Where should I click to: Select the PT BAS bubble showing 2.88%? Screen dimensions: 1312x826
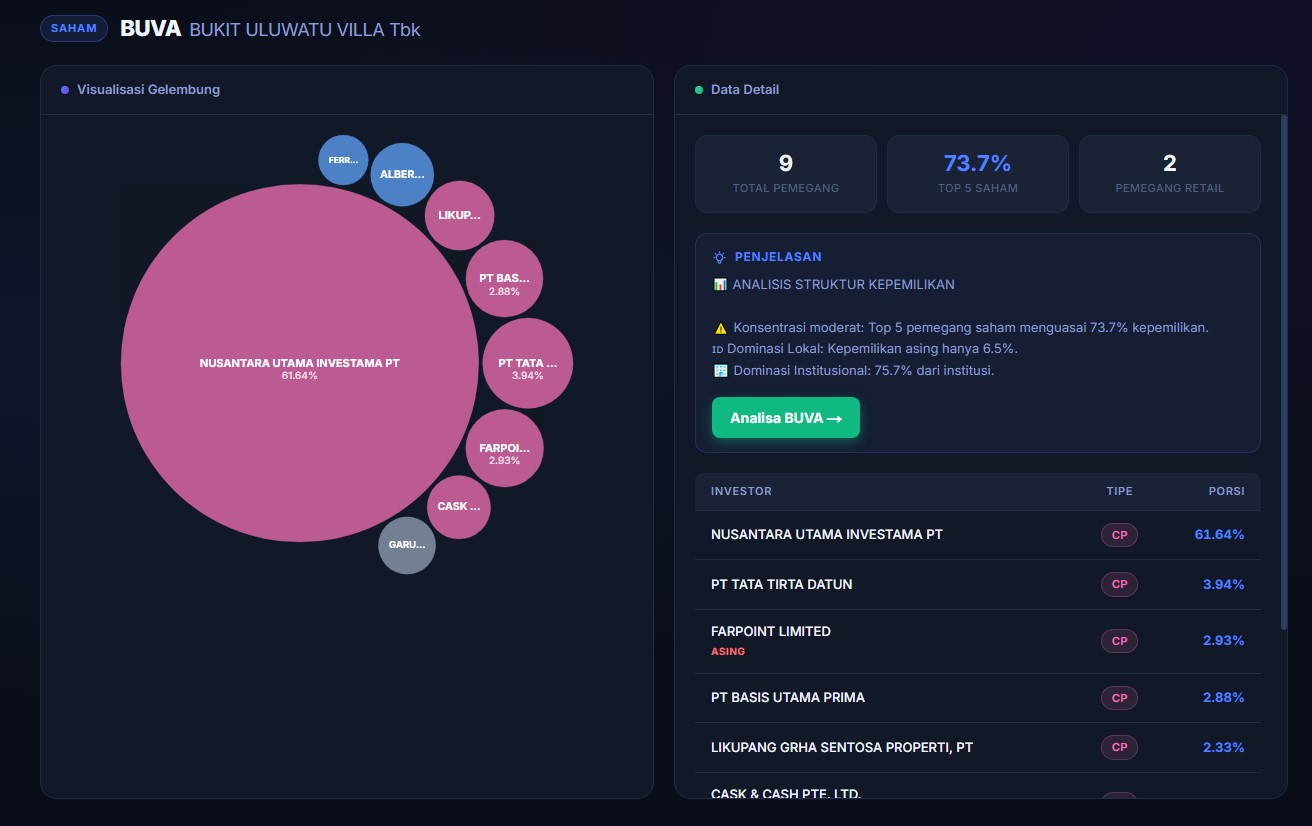click(505, 279)
